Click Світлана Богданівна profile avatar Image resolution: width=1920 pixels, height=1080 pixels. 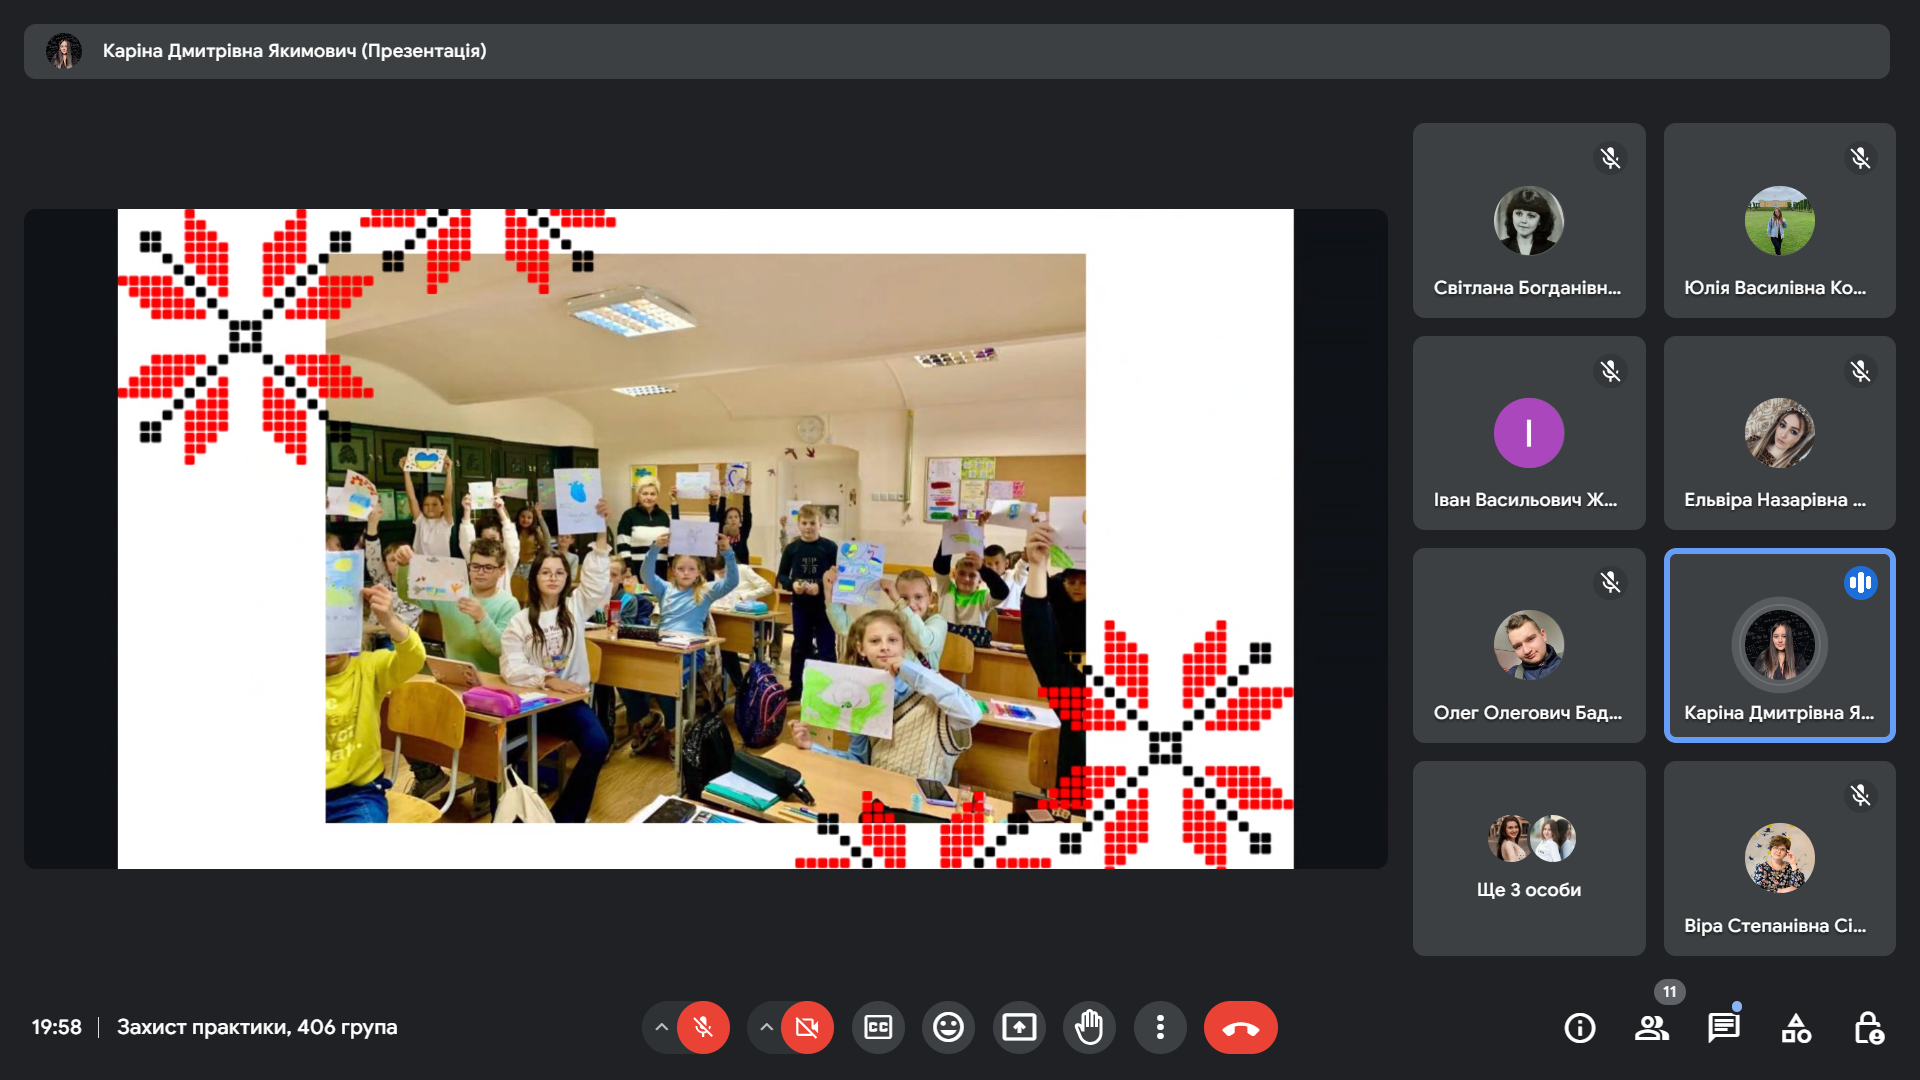(1529, 220)
